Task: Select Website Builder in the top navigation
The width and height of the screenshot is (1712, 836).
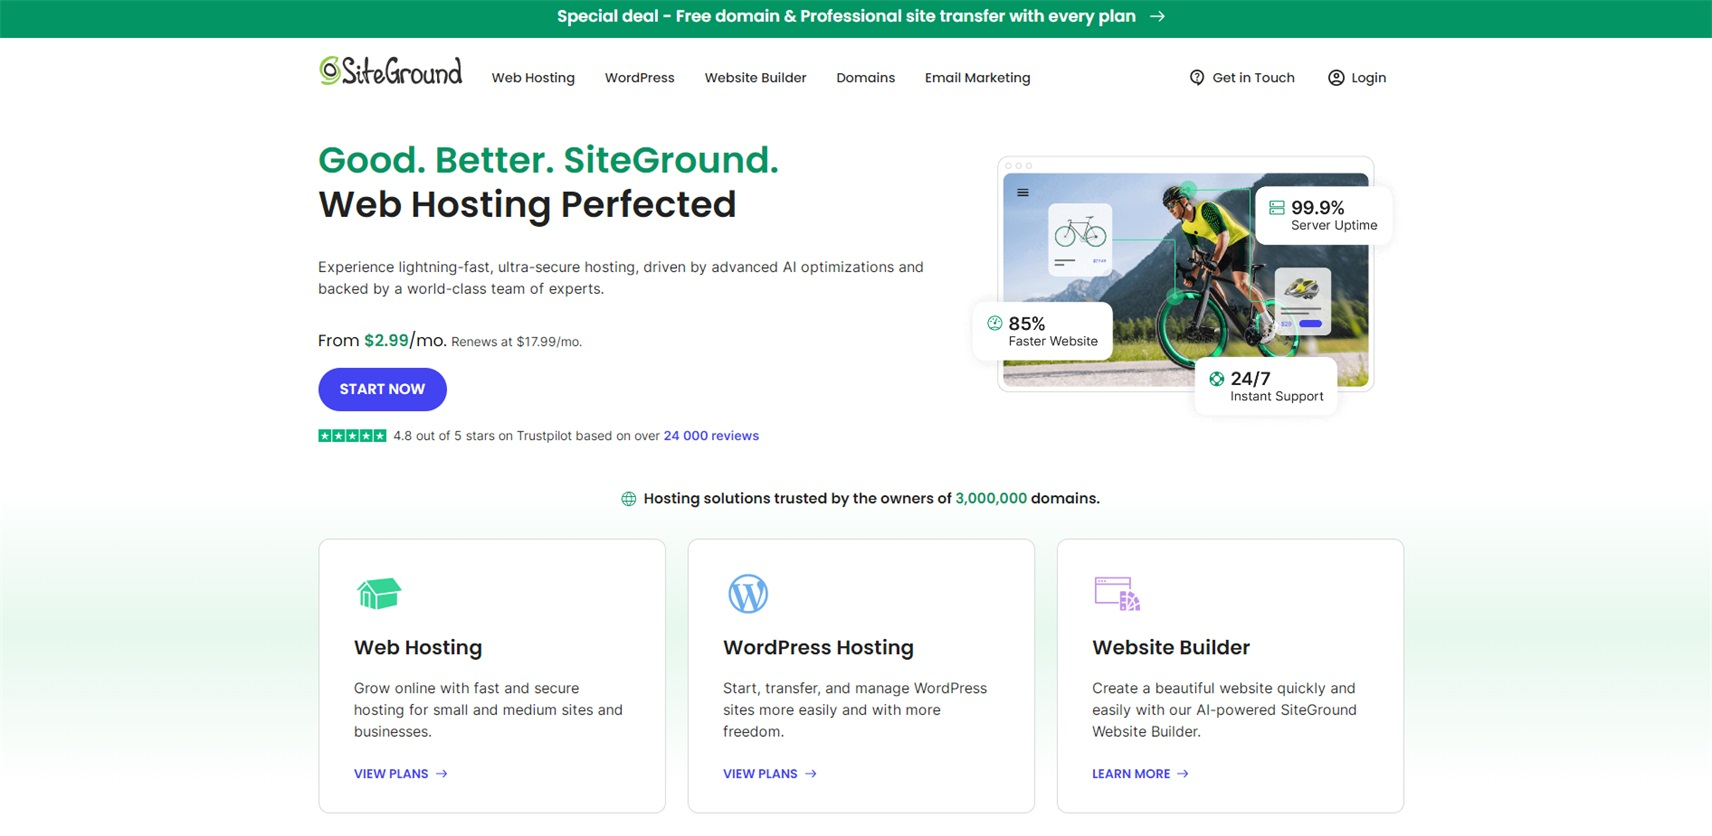Action: (x=755, y=78)
